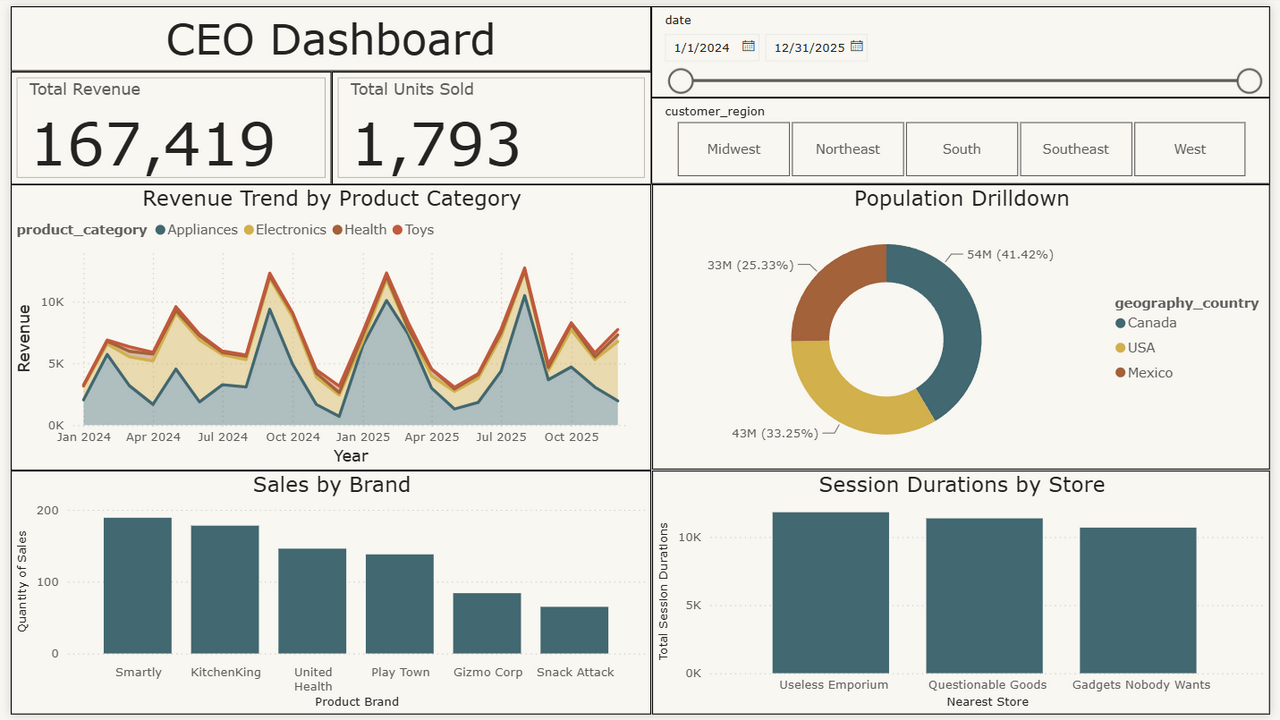
Task: Choose the South customer region
Action: (962, 149)
